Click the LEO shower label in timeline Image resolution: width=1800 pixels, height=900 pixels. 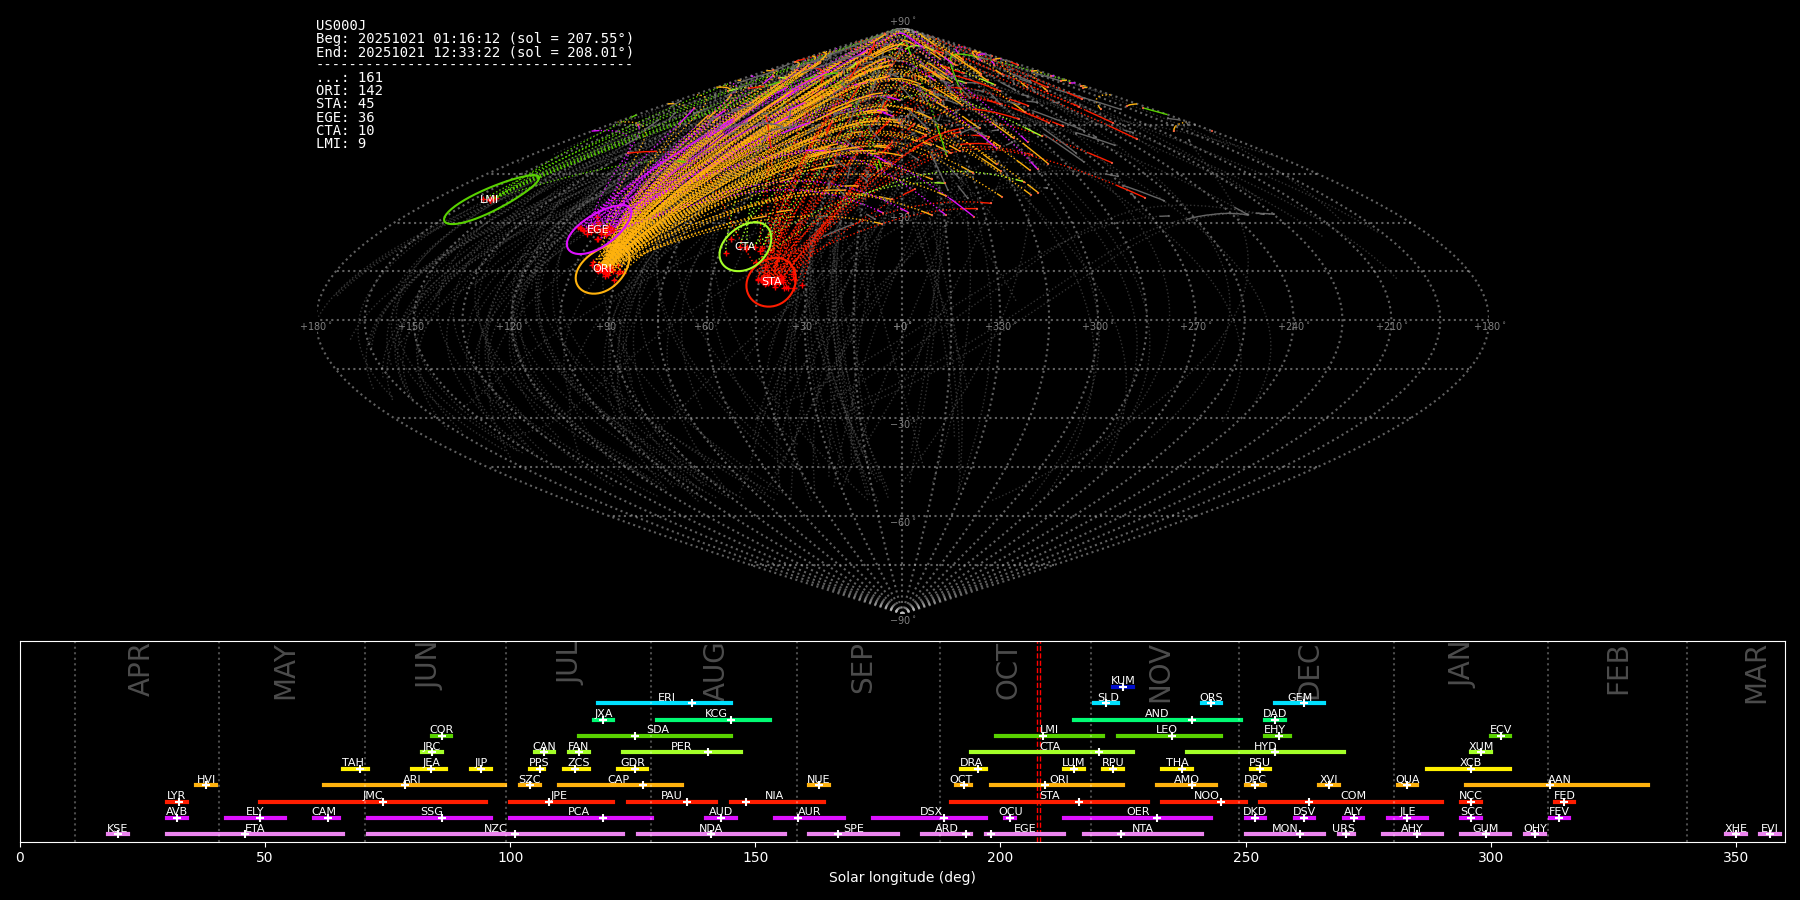[1167, 730]
